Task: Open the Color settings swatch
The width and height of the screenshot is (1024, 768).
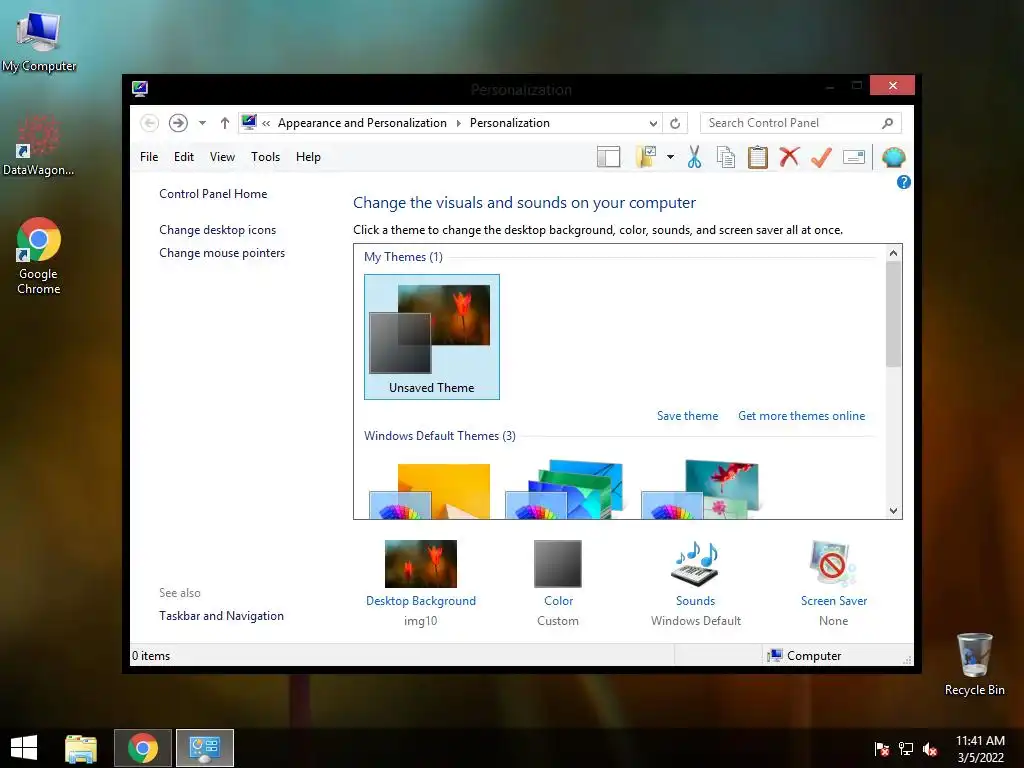Action: click(558, 564)
